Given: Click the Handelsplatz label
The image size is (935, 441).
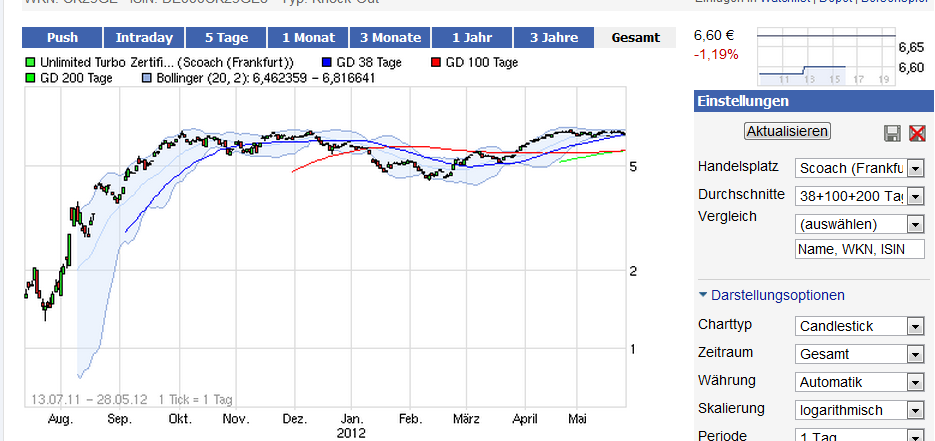Looking at the screenshot, I should pyautogui.click(x=738, y=167).
